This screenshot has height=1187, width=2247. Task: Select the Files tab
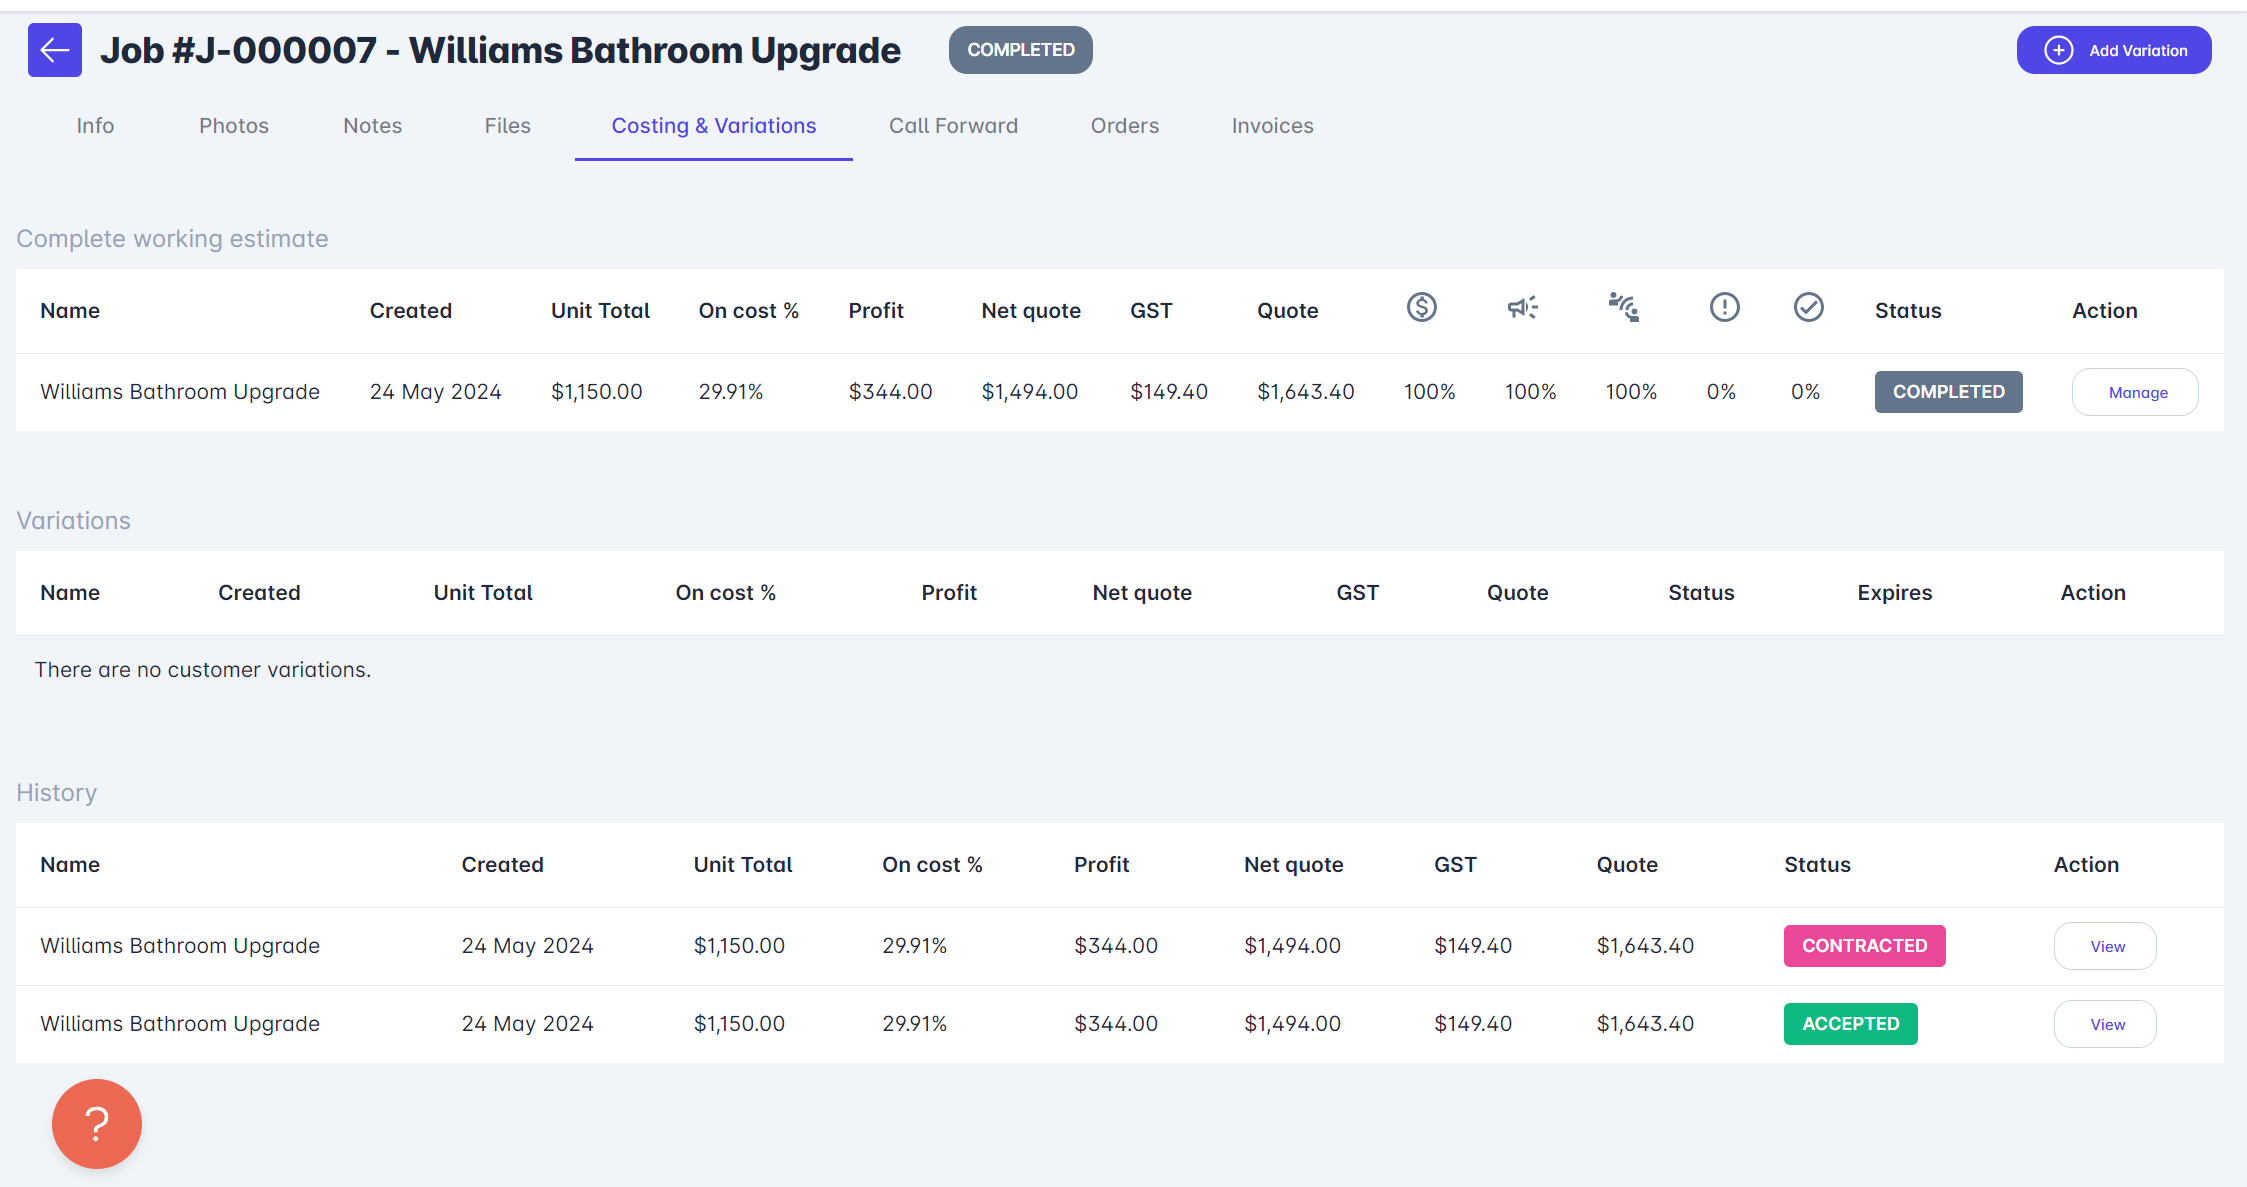(x=507, y=126)
